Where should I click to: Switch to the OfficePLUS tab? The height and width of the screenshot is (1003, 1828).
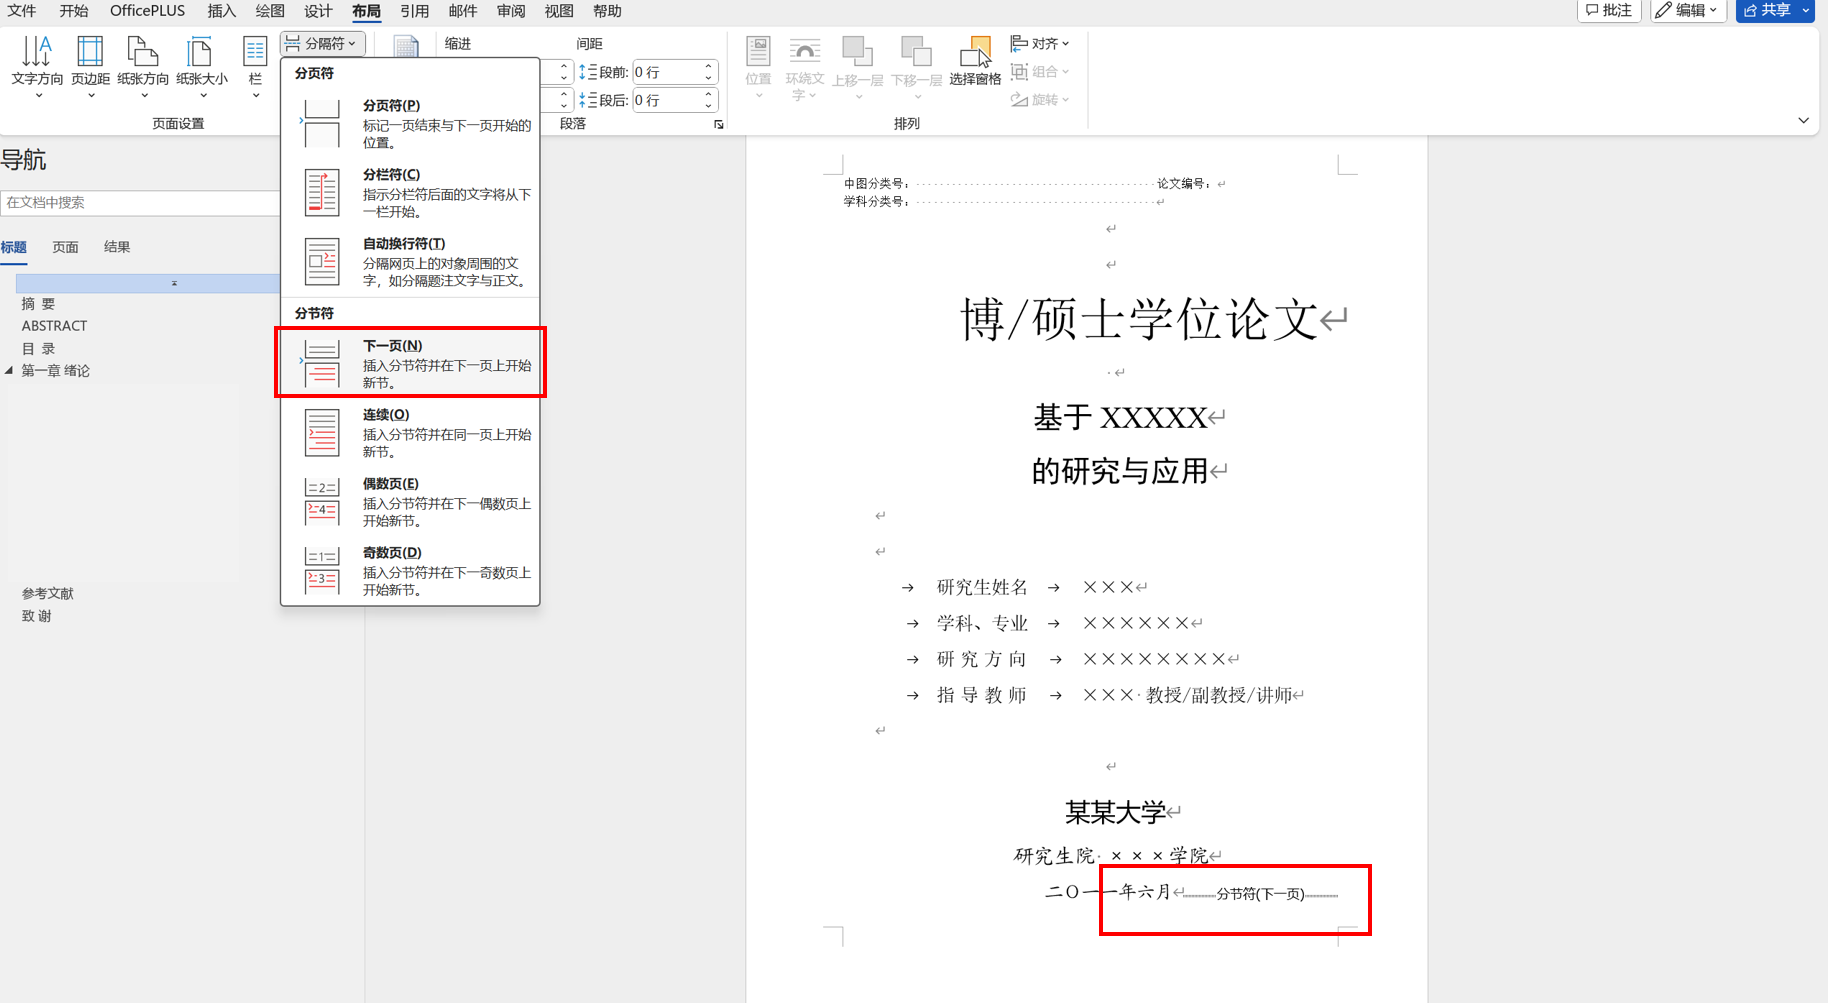pyautogui.click(x=147, y=11)
